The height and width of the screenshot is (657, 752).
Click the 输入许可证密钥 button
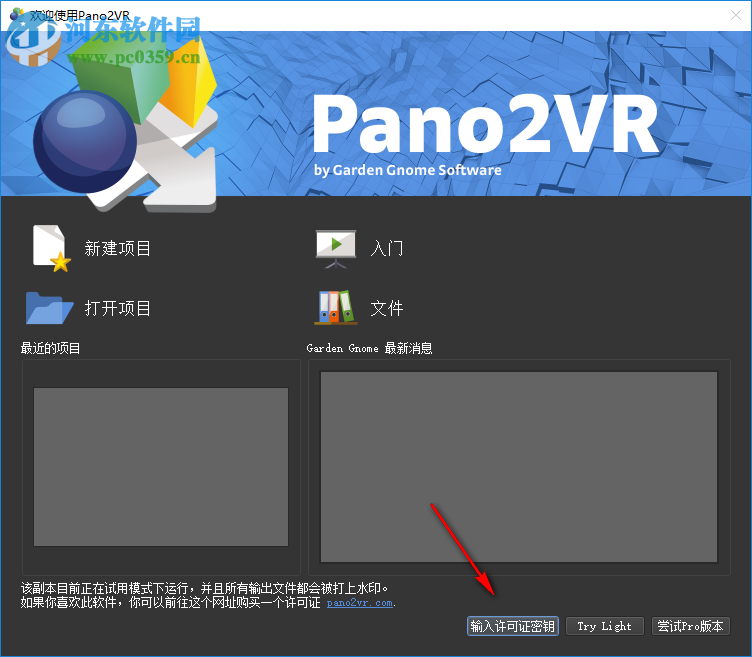click(x=513, y=626)
